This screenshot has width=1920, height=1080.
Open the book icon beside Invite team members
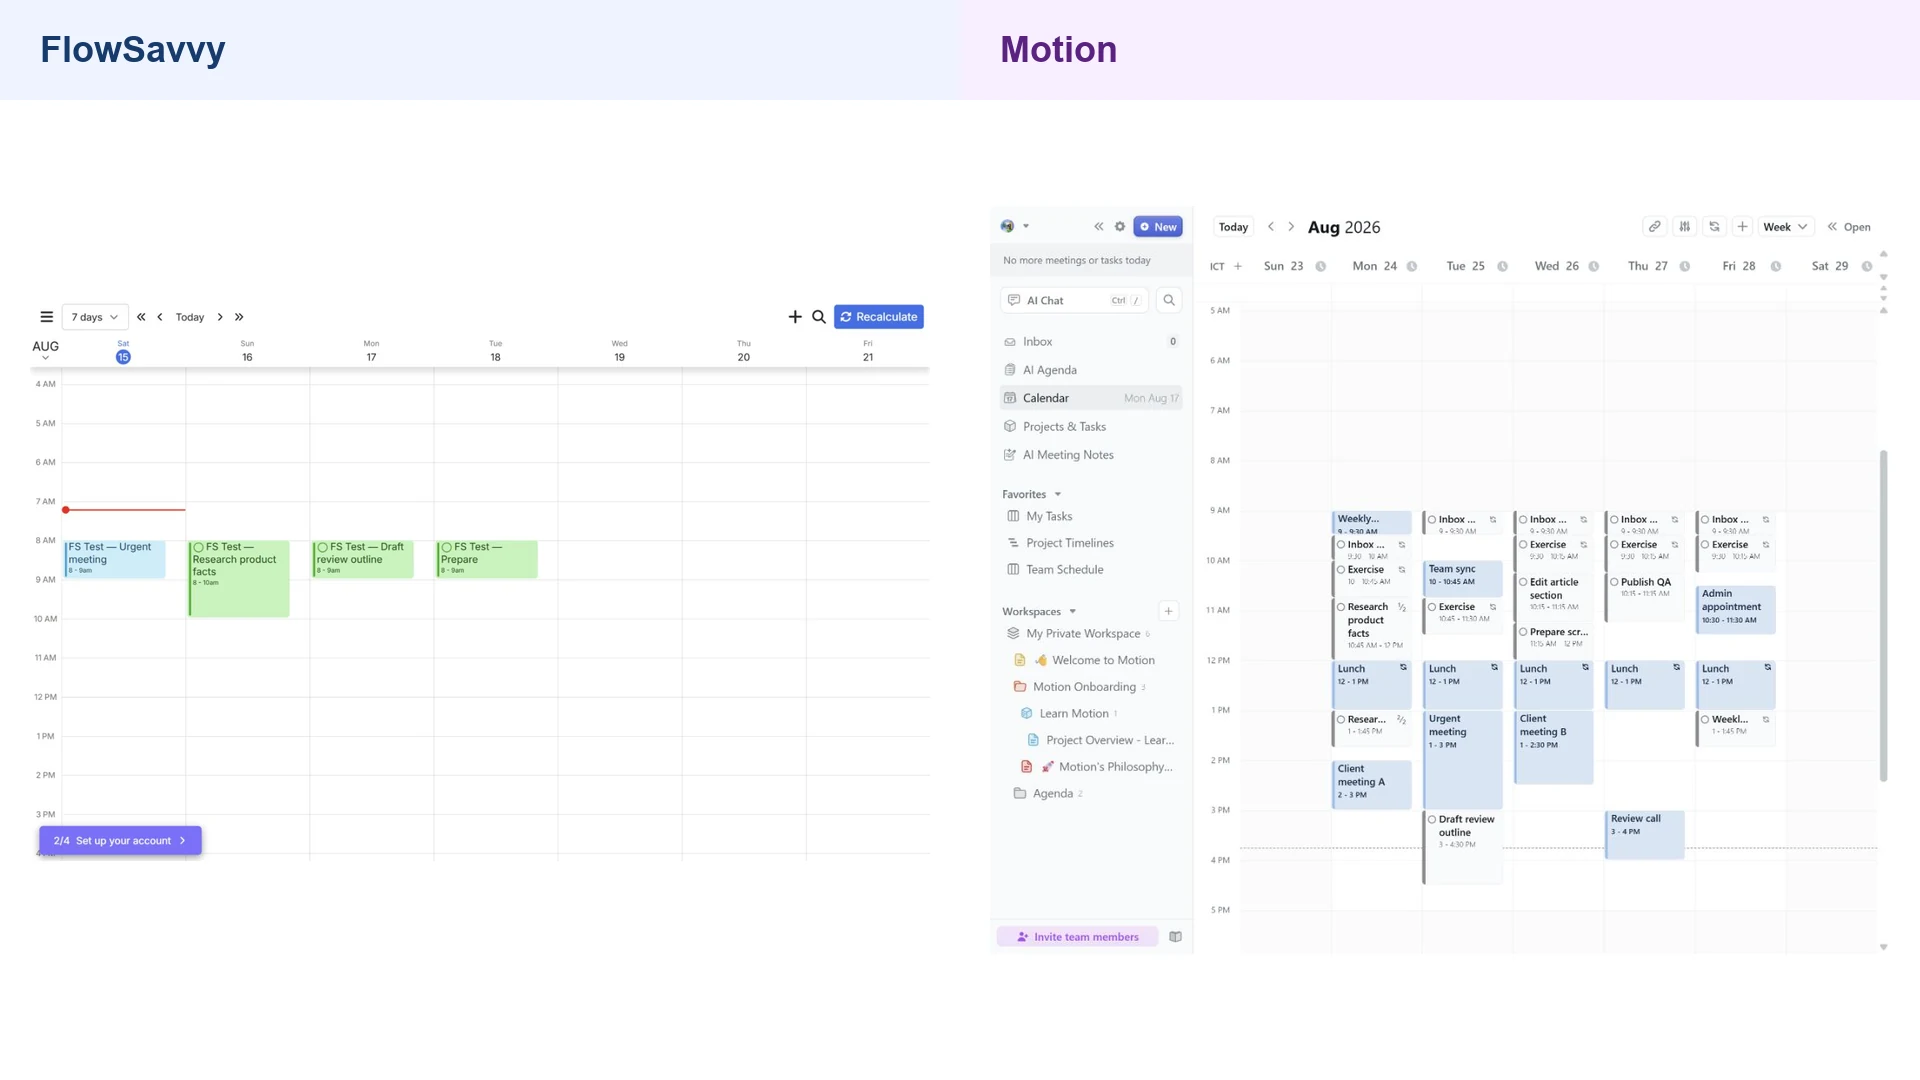click(x=1176, y=937)
